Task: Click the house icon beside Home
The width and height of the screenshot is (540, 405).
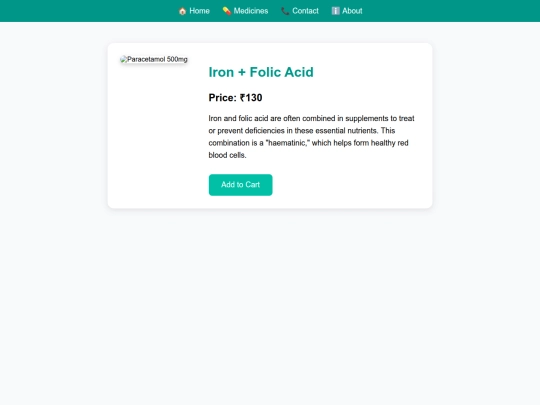Action: point(182,11)
